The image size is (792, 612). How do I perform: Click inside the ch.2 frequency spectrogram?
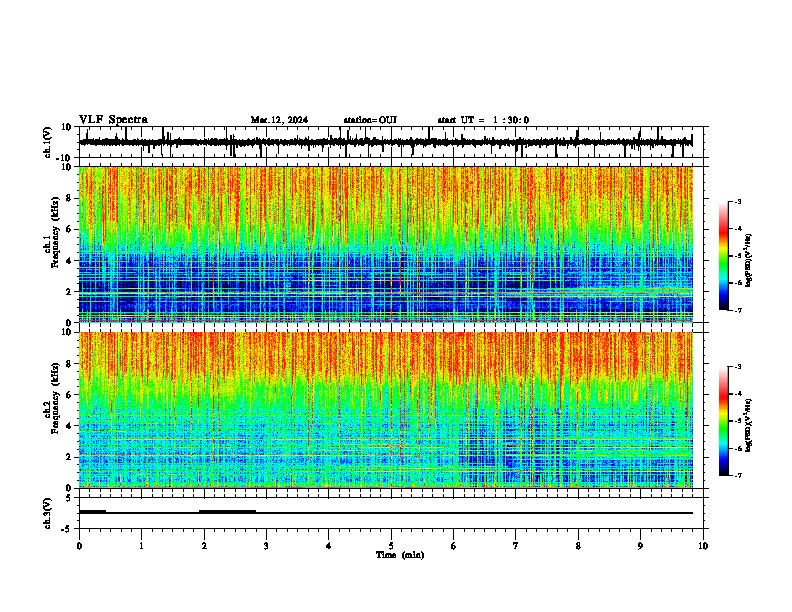[x=386, y=410]
